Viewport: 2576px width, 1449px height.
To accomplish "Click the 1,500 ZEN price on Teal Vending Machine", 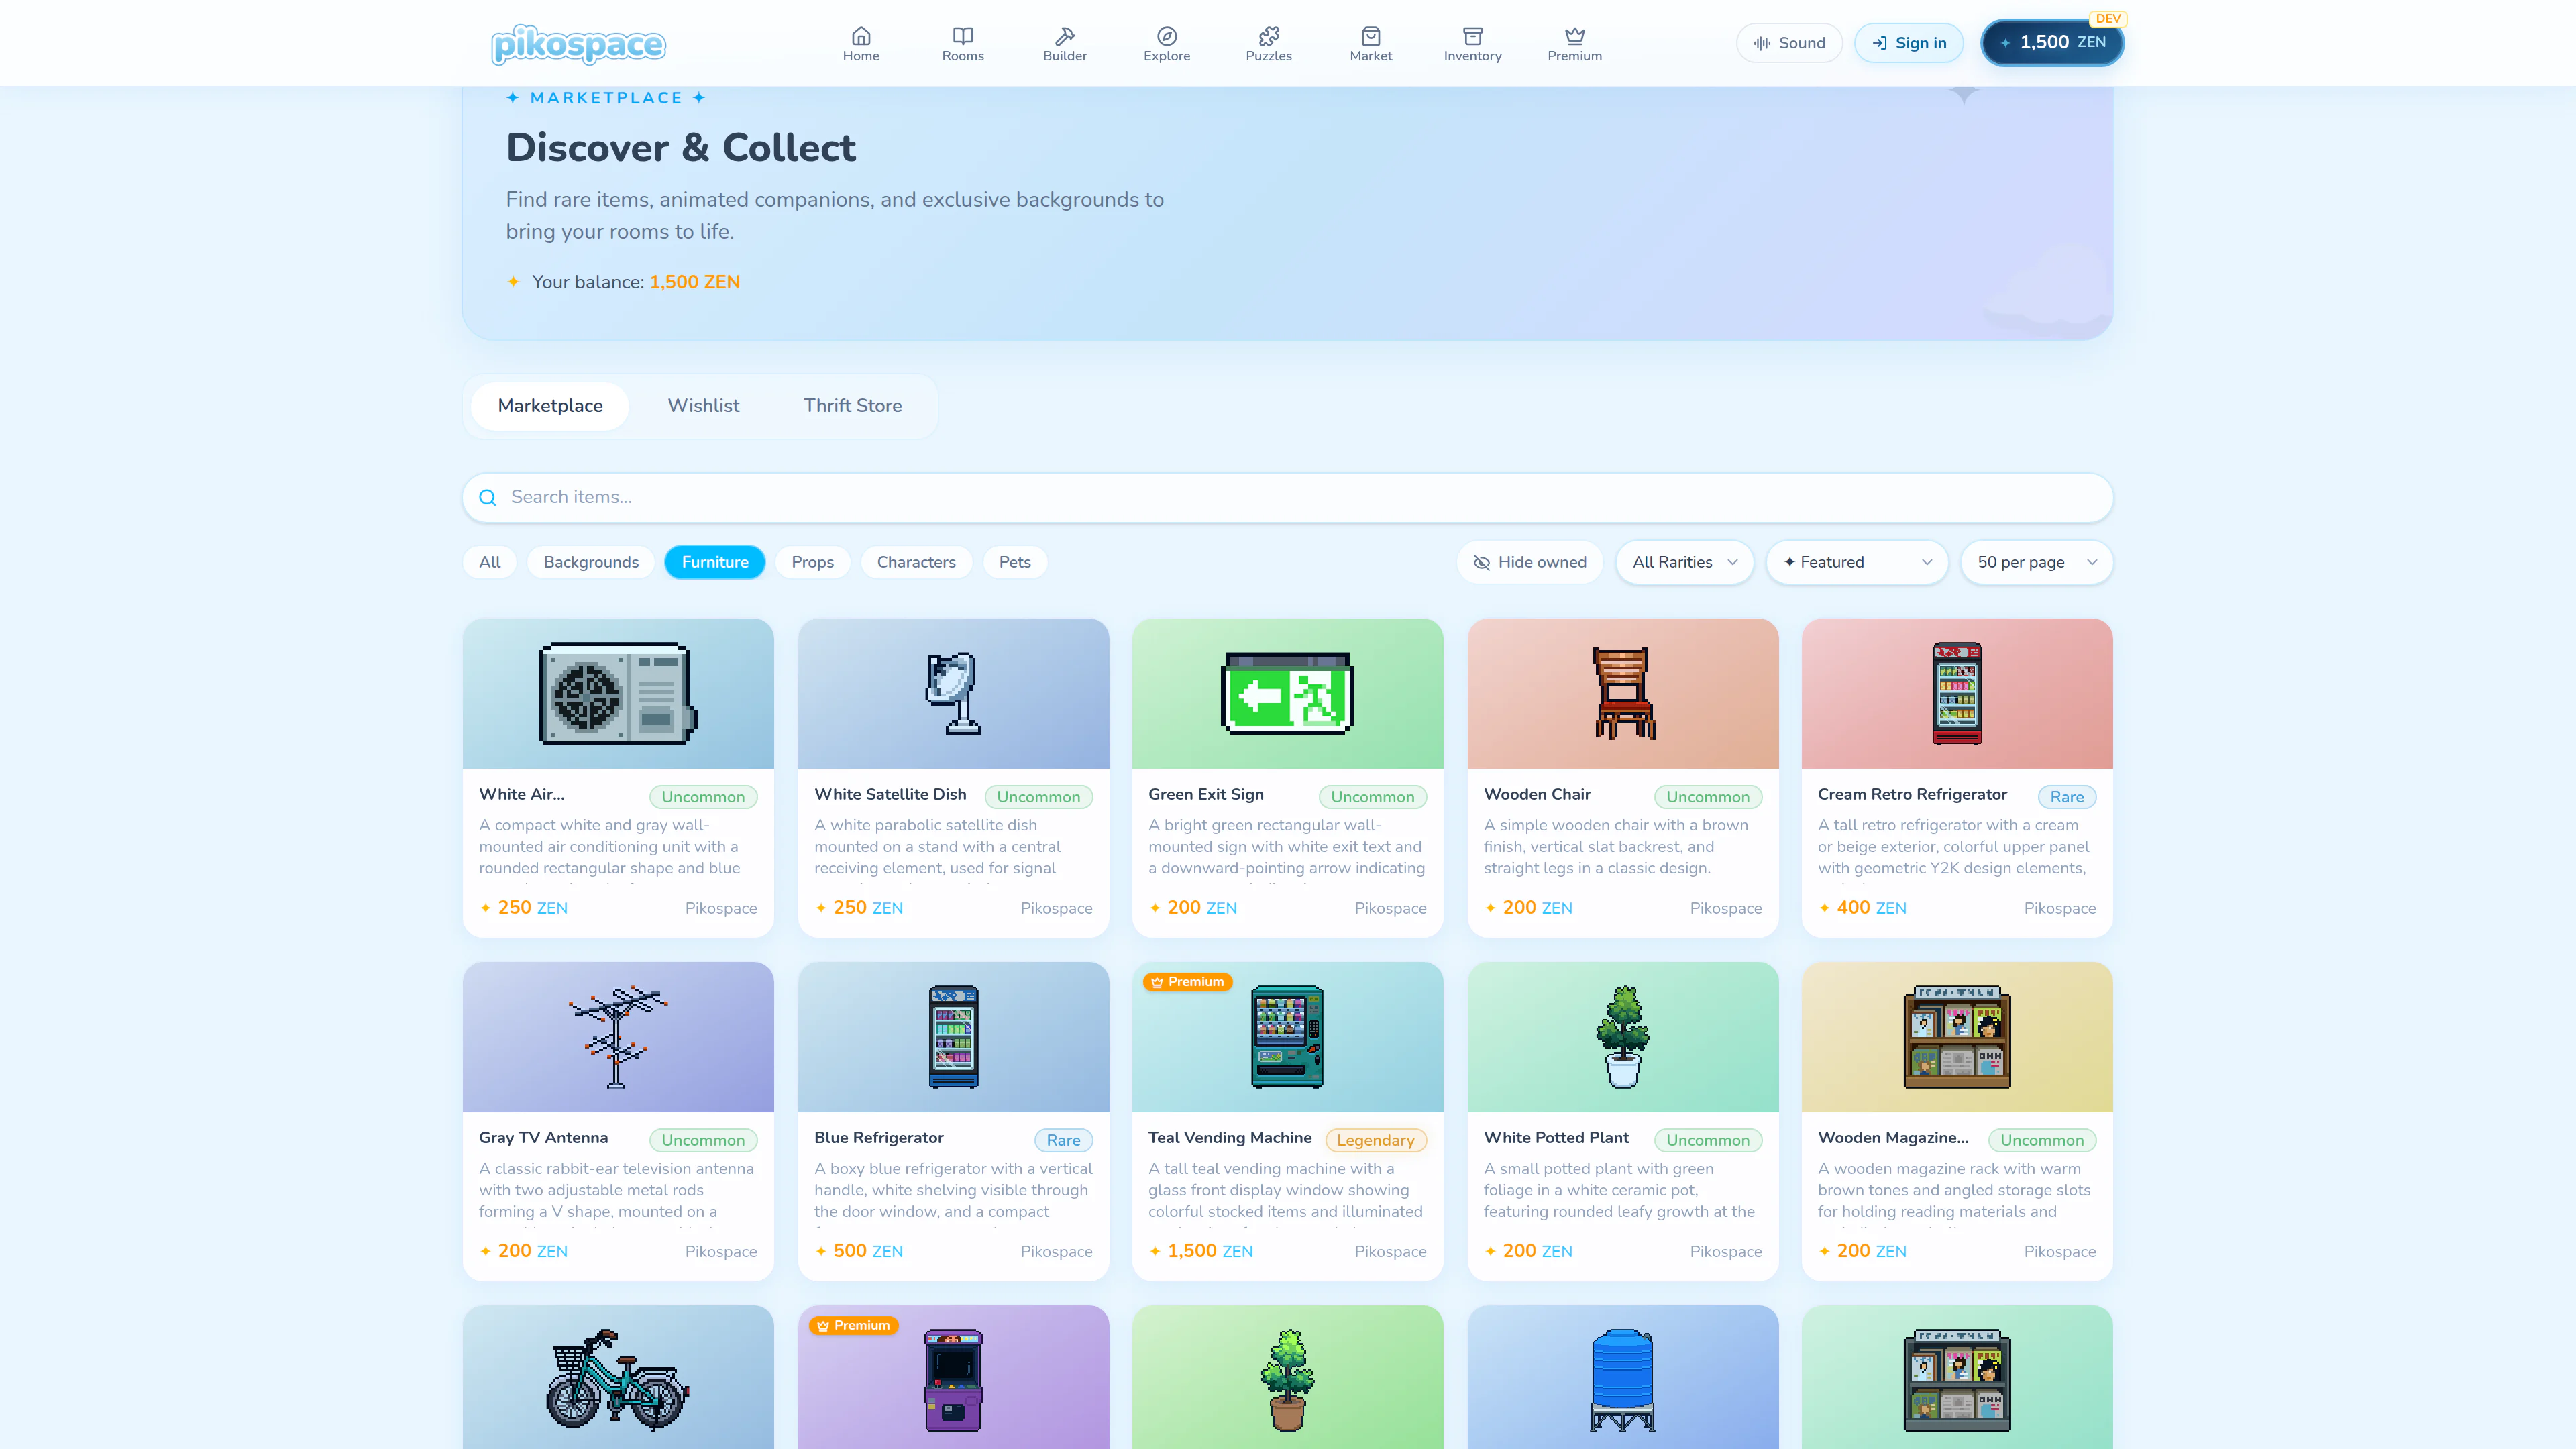I will [1201, 1251].
